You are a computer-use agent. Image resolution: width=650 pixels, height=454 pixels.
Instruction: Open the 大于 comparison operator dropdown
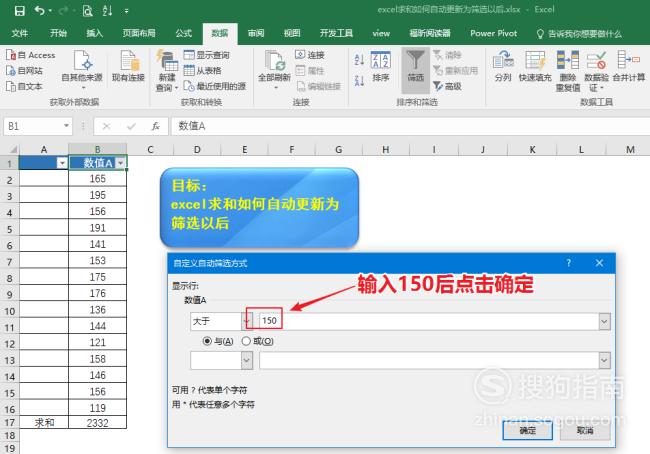click(247, 321)
